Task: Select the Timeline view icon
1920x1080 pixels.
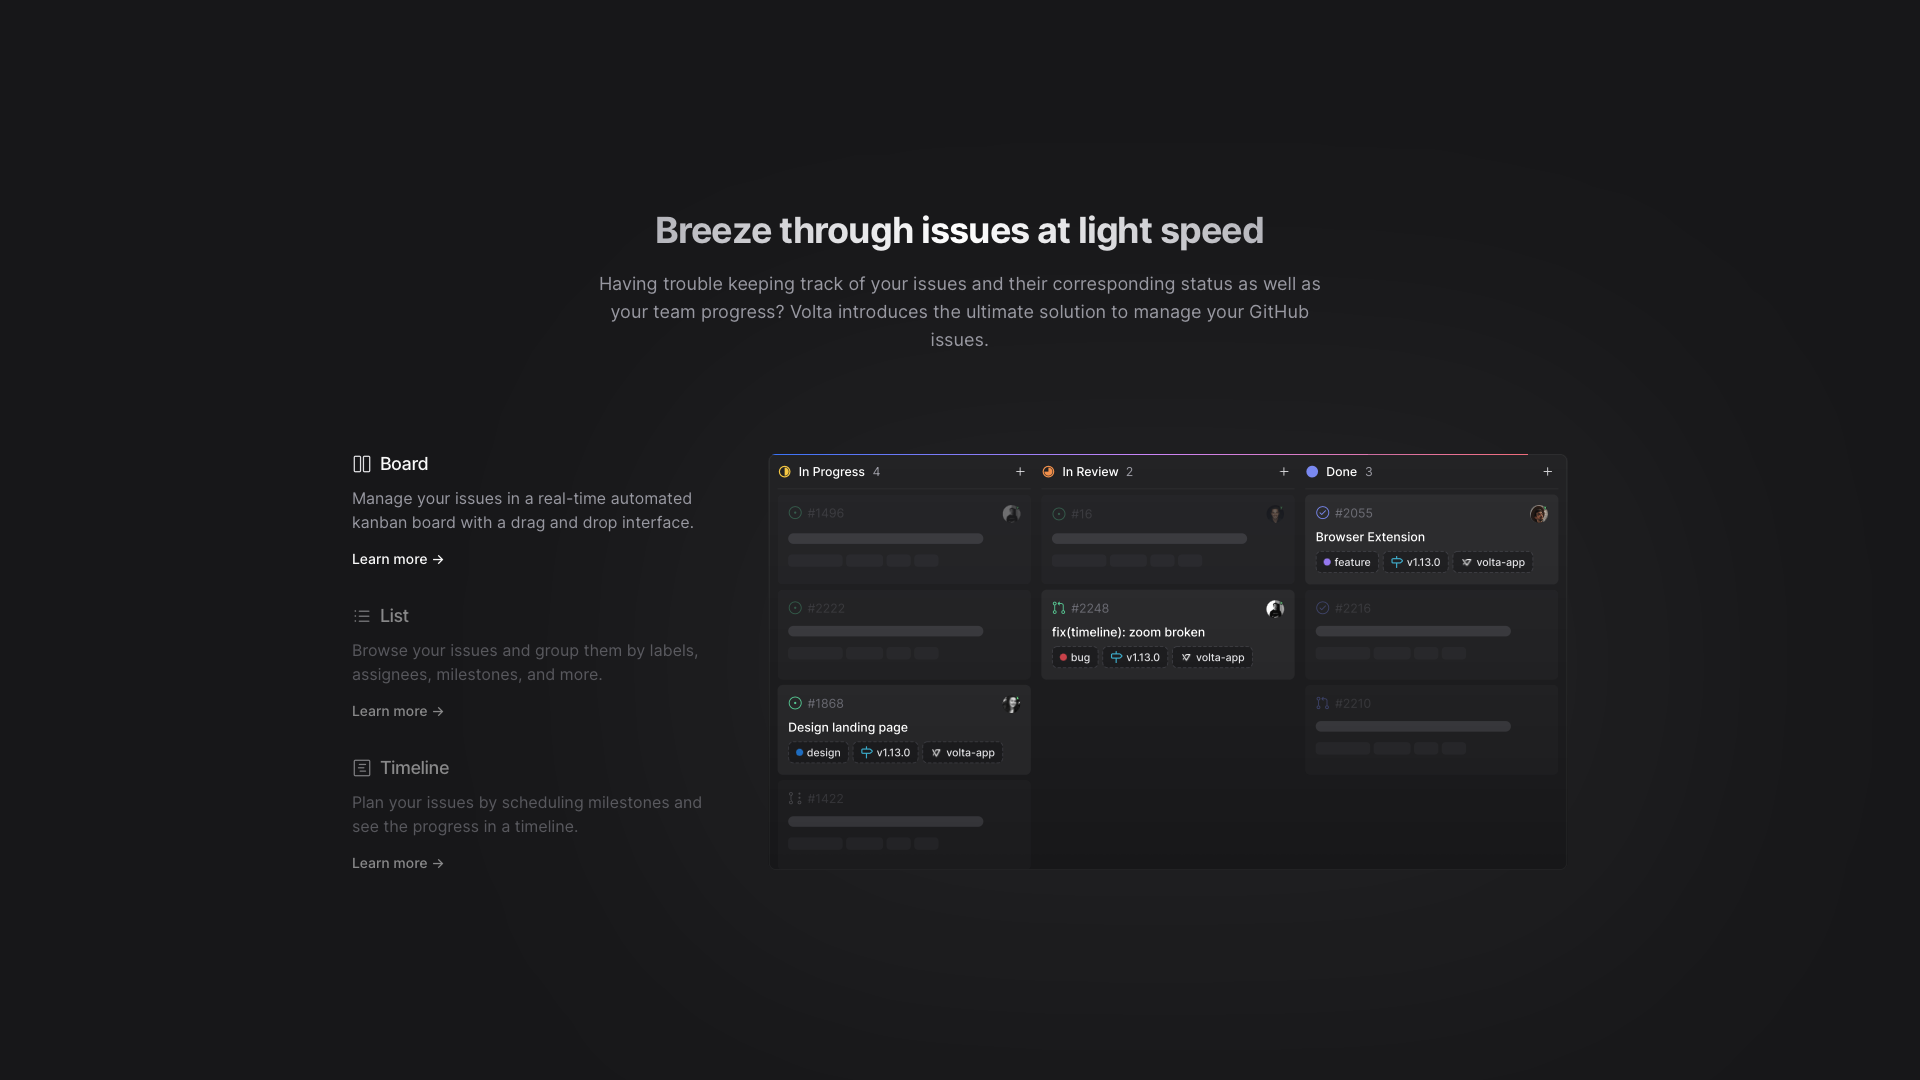Action: tap(362, 768)
